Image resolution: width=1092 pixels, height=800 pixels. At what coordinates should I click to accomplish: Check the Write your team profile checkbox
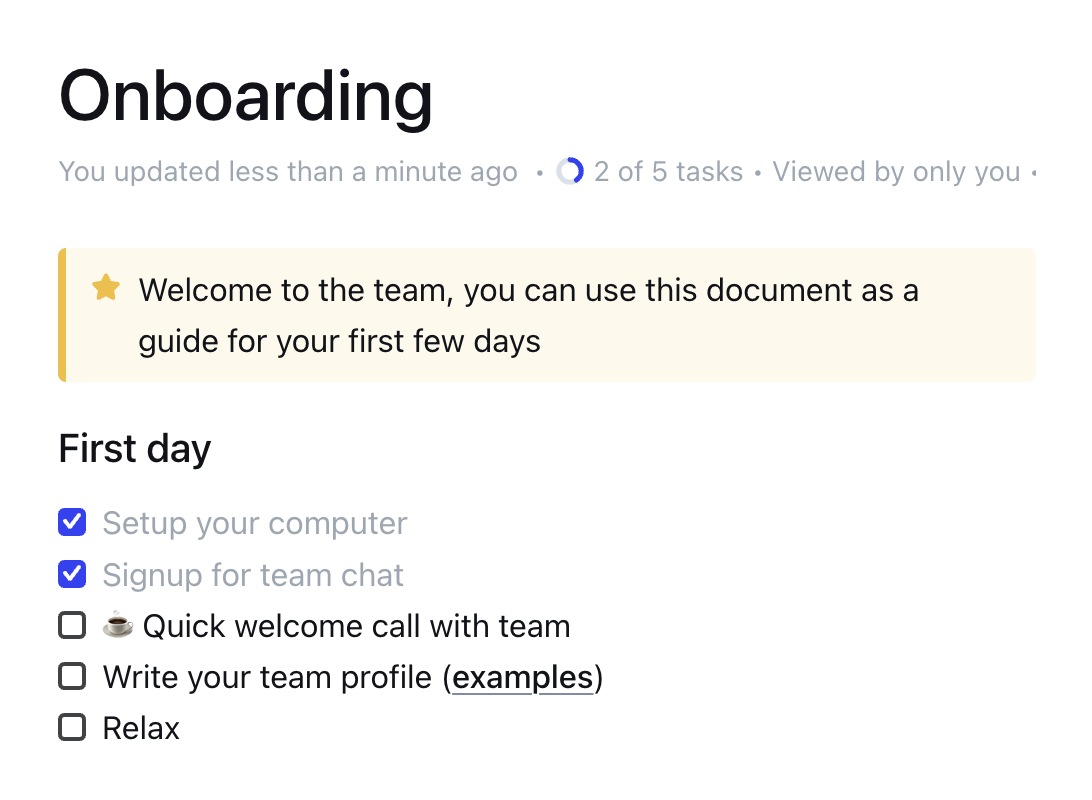pyautogui.click(x=72, y=676)
